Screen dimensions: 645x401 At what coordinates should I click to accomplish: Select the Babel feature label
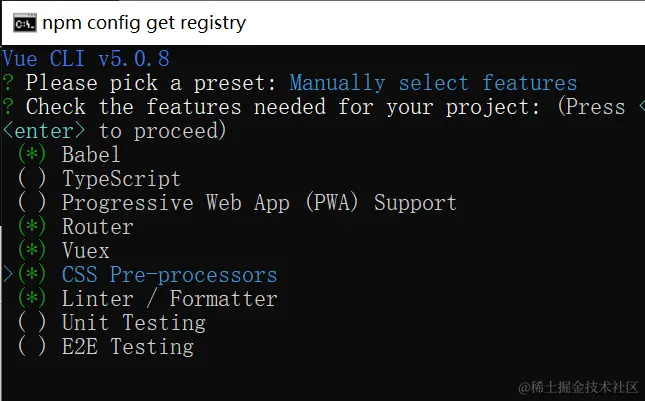tap(91, 155)
